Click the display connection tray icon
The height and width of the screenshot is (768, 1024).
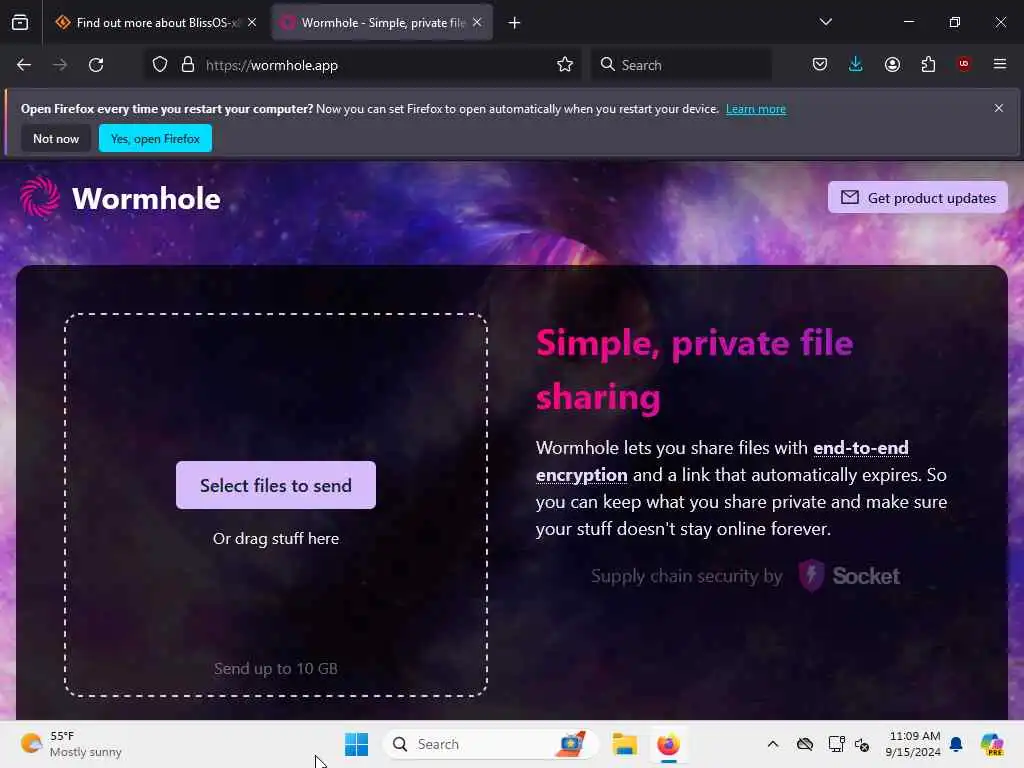[836, 744]
